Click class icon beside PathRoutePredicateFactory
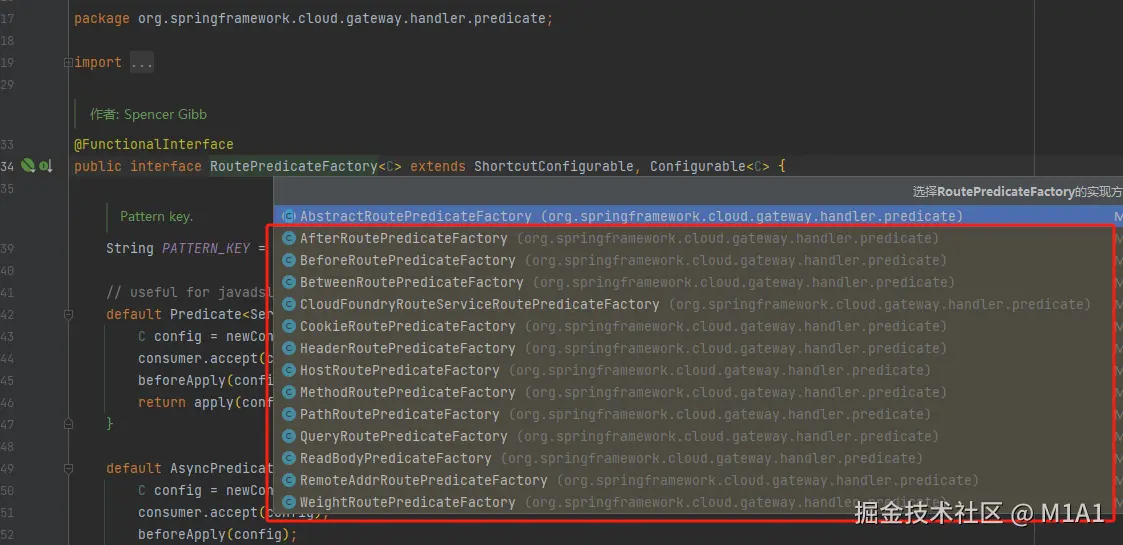The width and height of the screenshot is (1123, 545). point(289,415)
